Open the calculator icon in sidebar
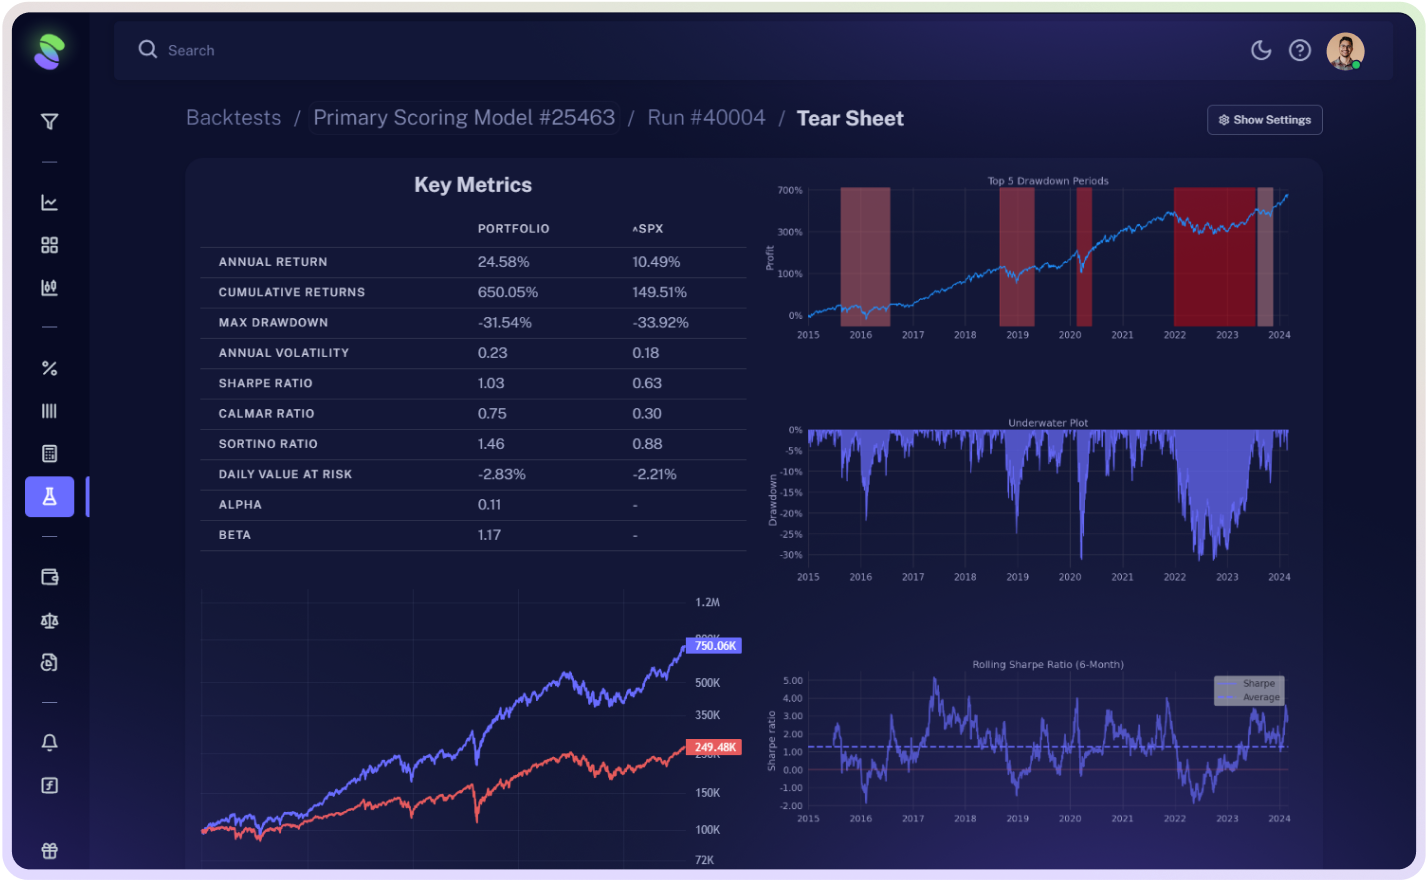 coord(49,453)
